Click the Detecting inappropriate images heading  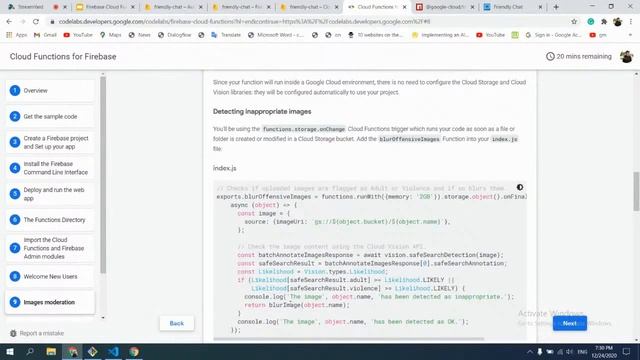pyautogui.click(x=262, y=111)
